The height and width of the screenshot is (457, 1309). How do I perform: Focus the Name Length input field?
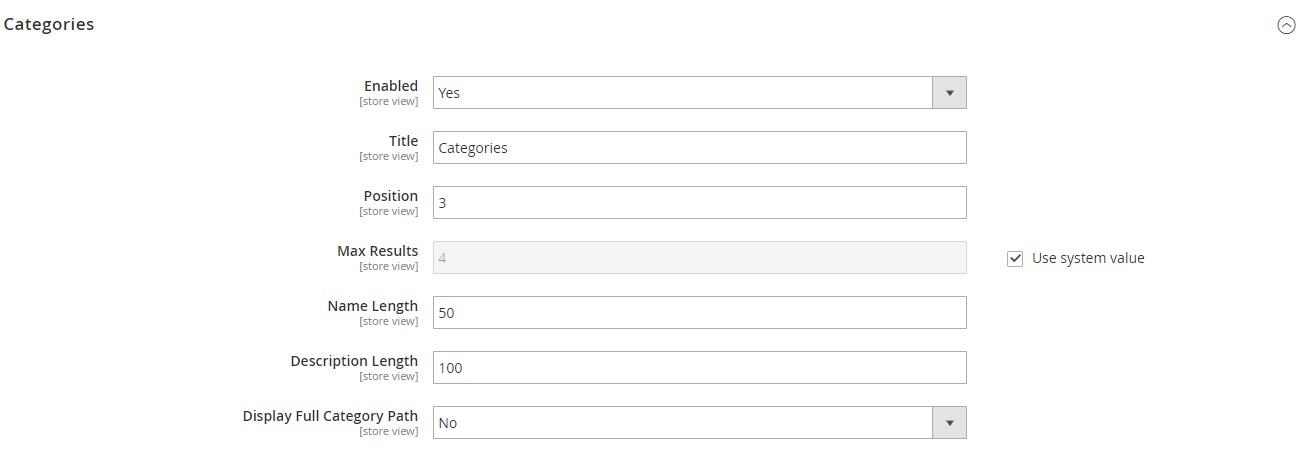coord(699,313)
